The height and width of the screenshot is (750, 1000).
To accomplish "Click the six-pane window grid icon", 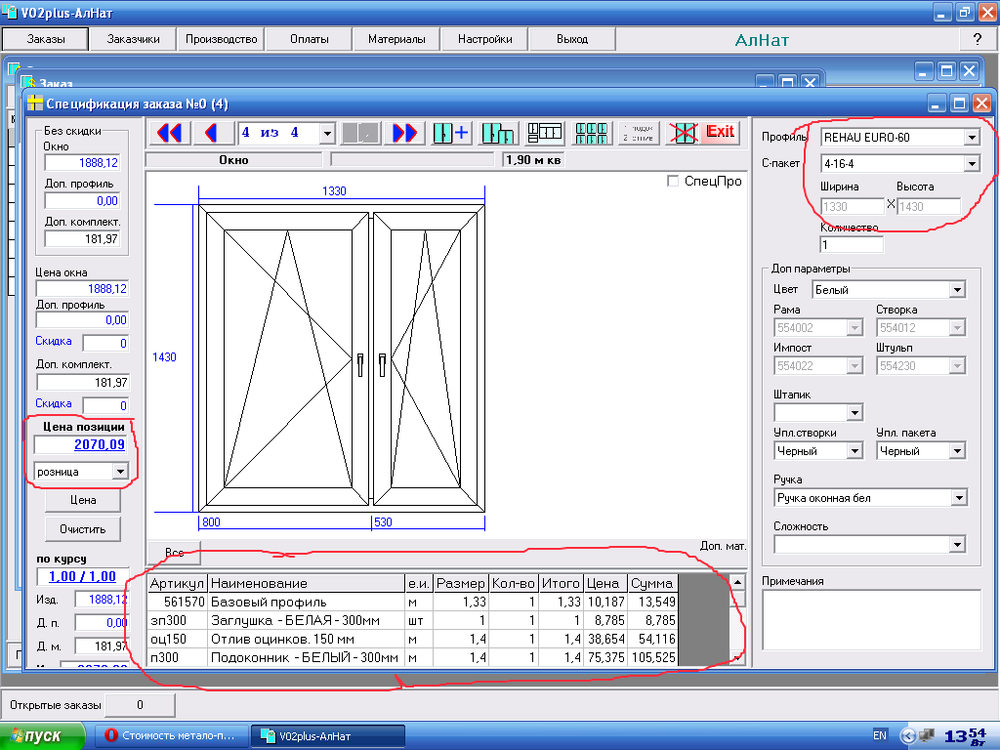I will click(x=592, y=133).
